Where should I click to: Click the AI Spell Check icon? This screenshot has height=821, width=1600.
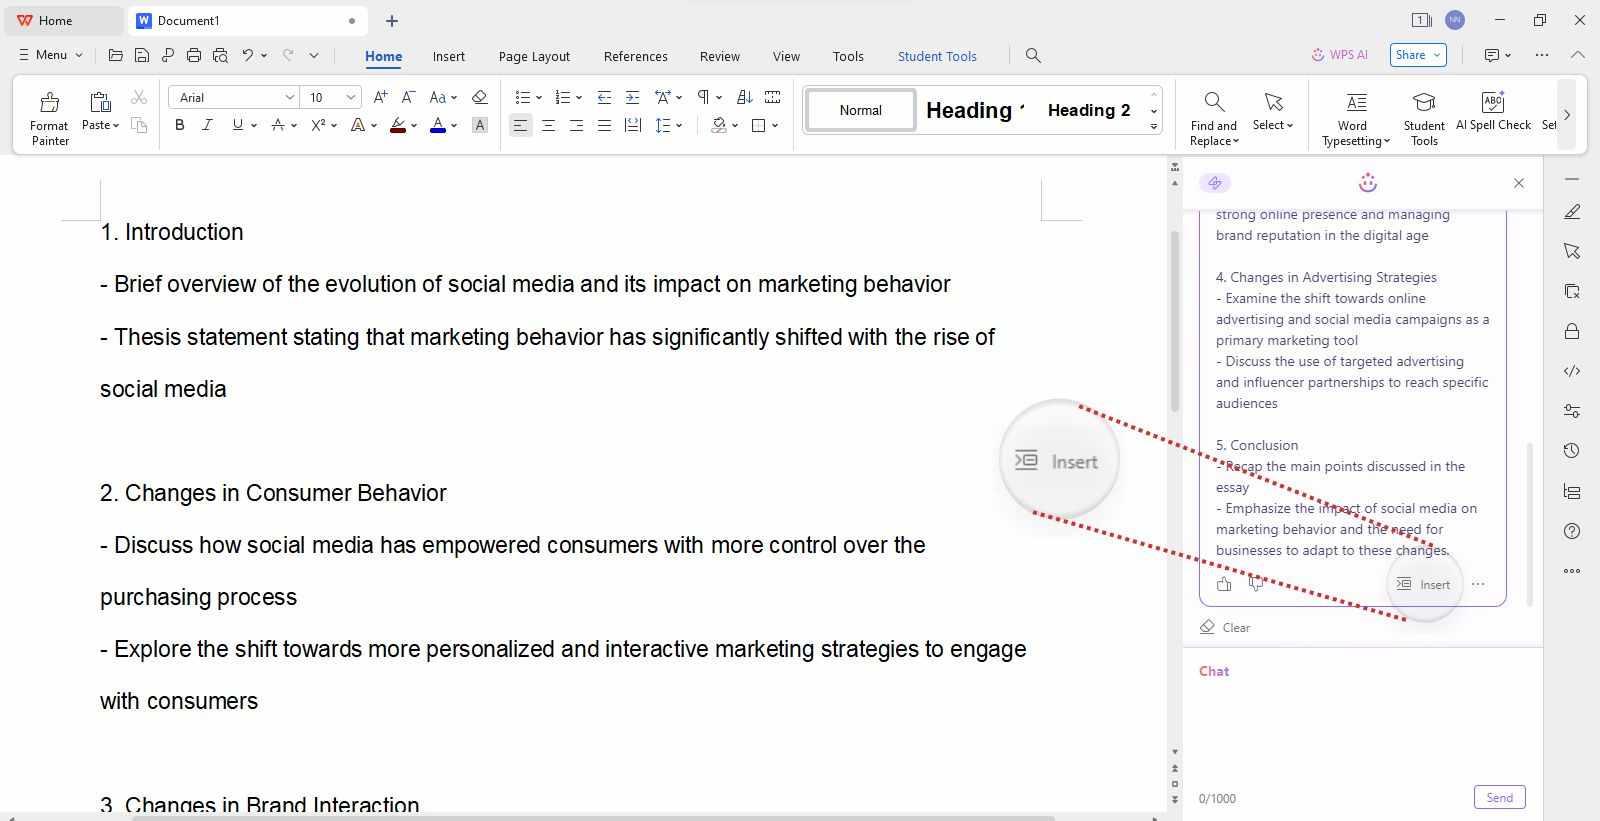point(1493,102)
